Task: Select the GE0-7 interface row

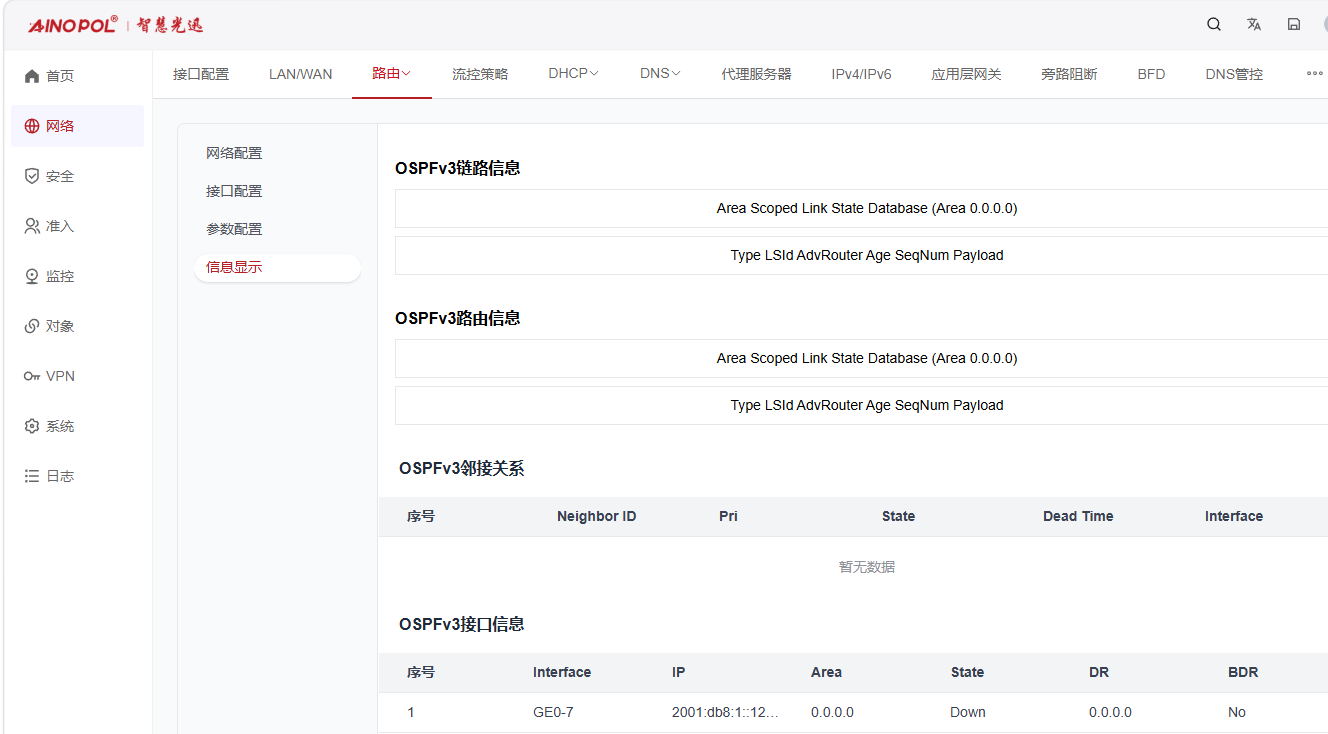Action: click(853, 712)
